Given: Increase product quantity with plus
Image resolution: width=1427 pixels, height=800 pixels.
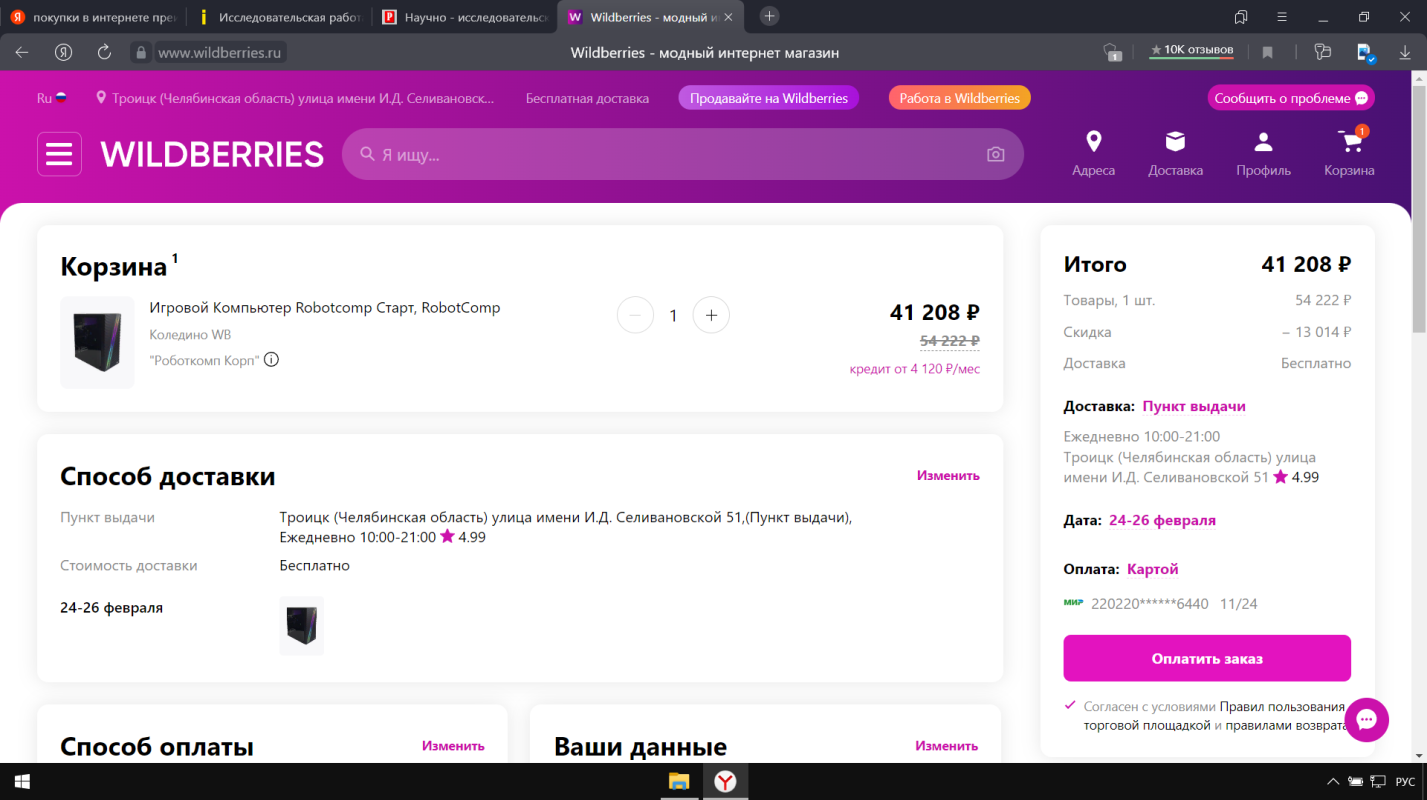Looking at the screenshot, I should tap(711, 315).
